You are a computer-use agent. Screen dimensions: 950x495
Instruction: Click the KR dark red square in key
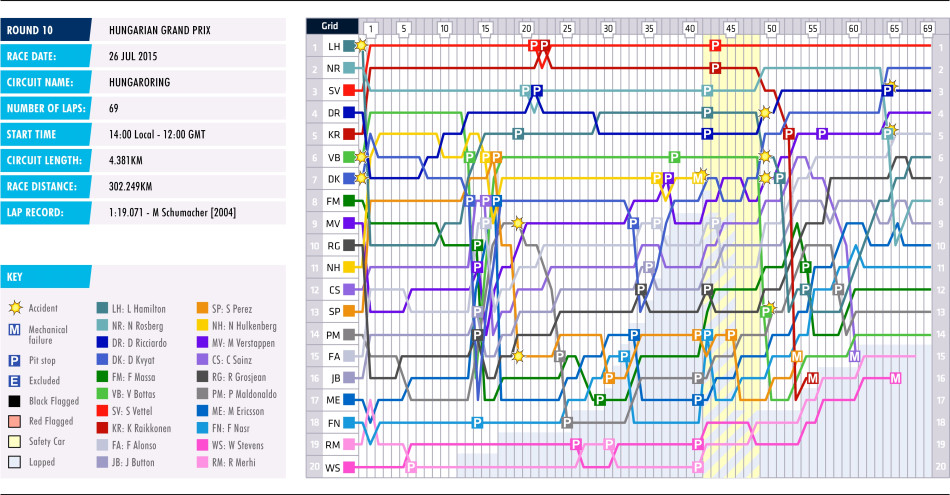[x=102, y=428]
